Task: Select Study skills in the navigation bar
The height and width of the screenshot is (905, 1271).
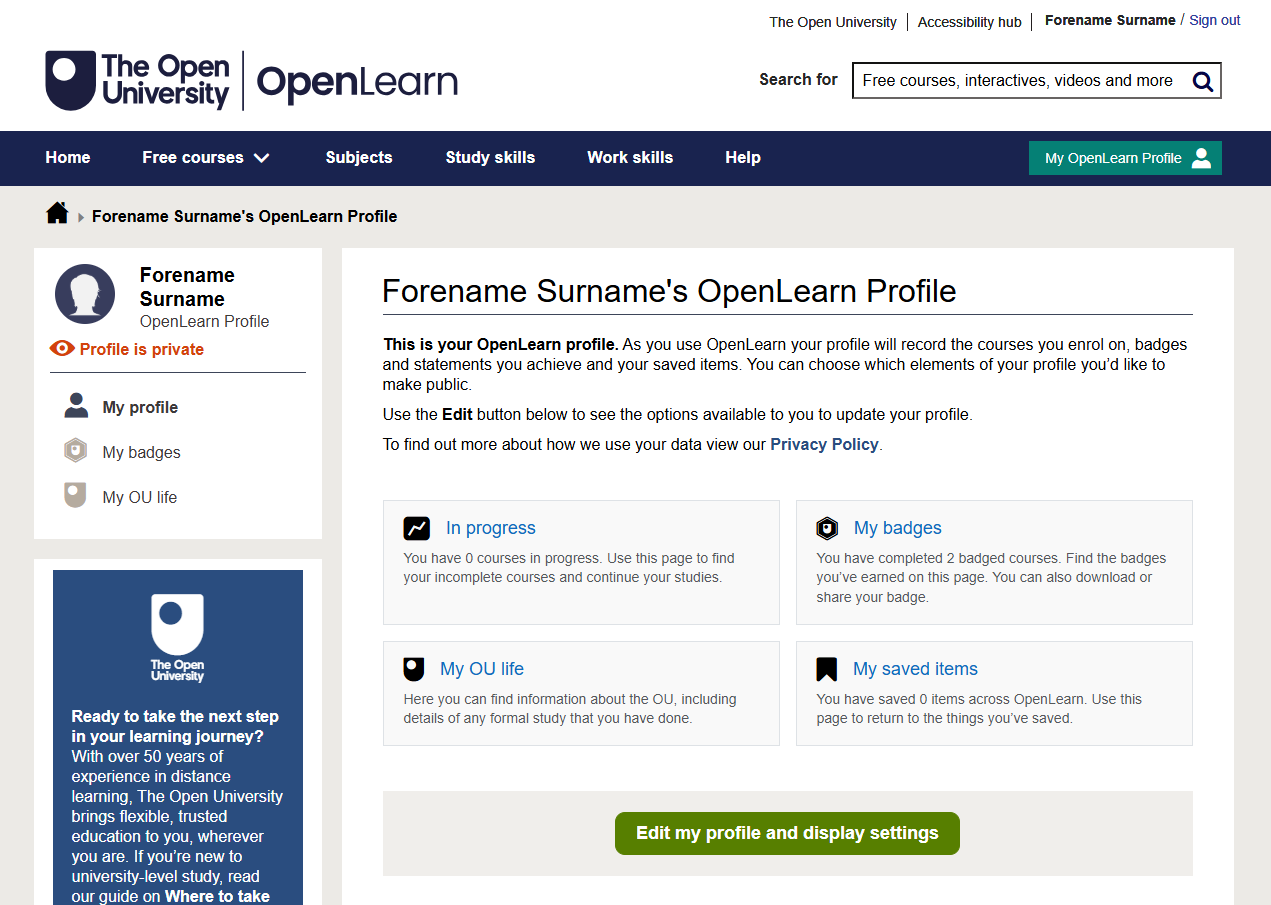Action: (490, 157)
